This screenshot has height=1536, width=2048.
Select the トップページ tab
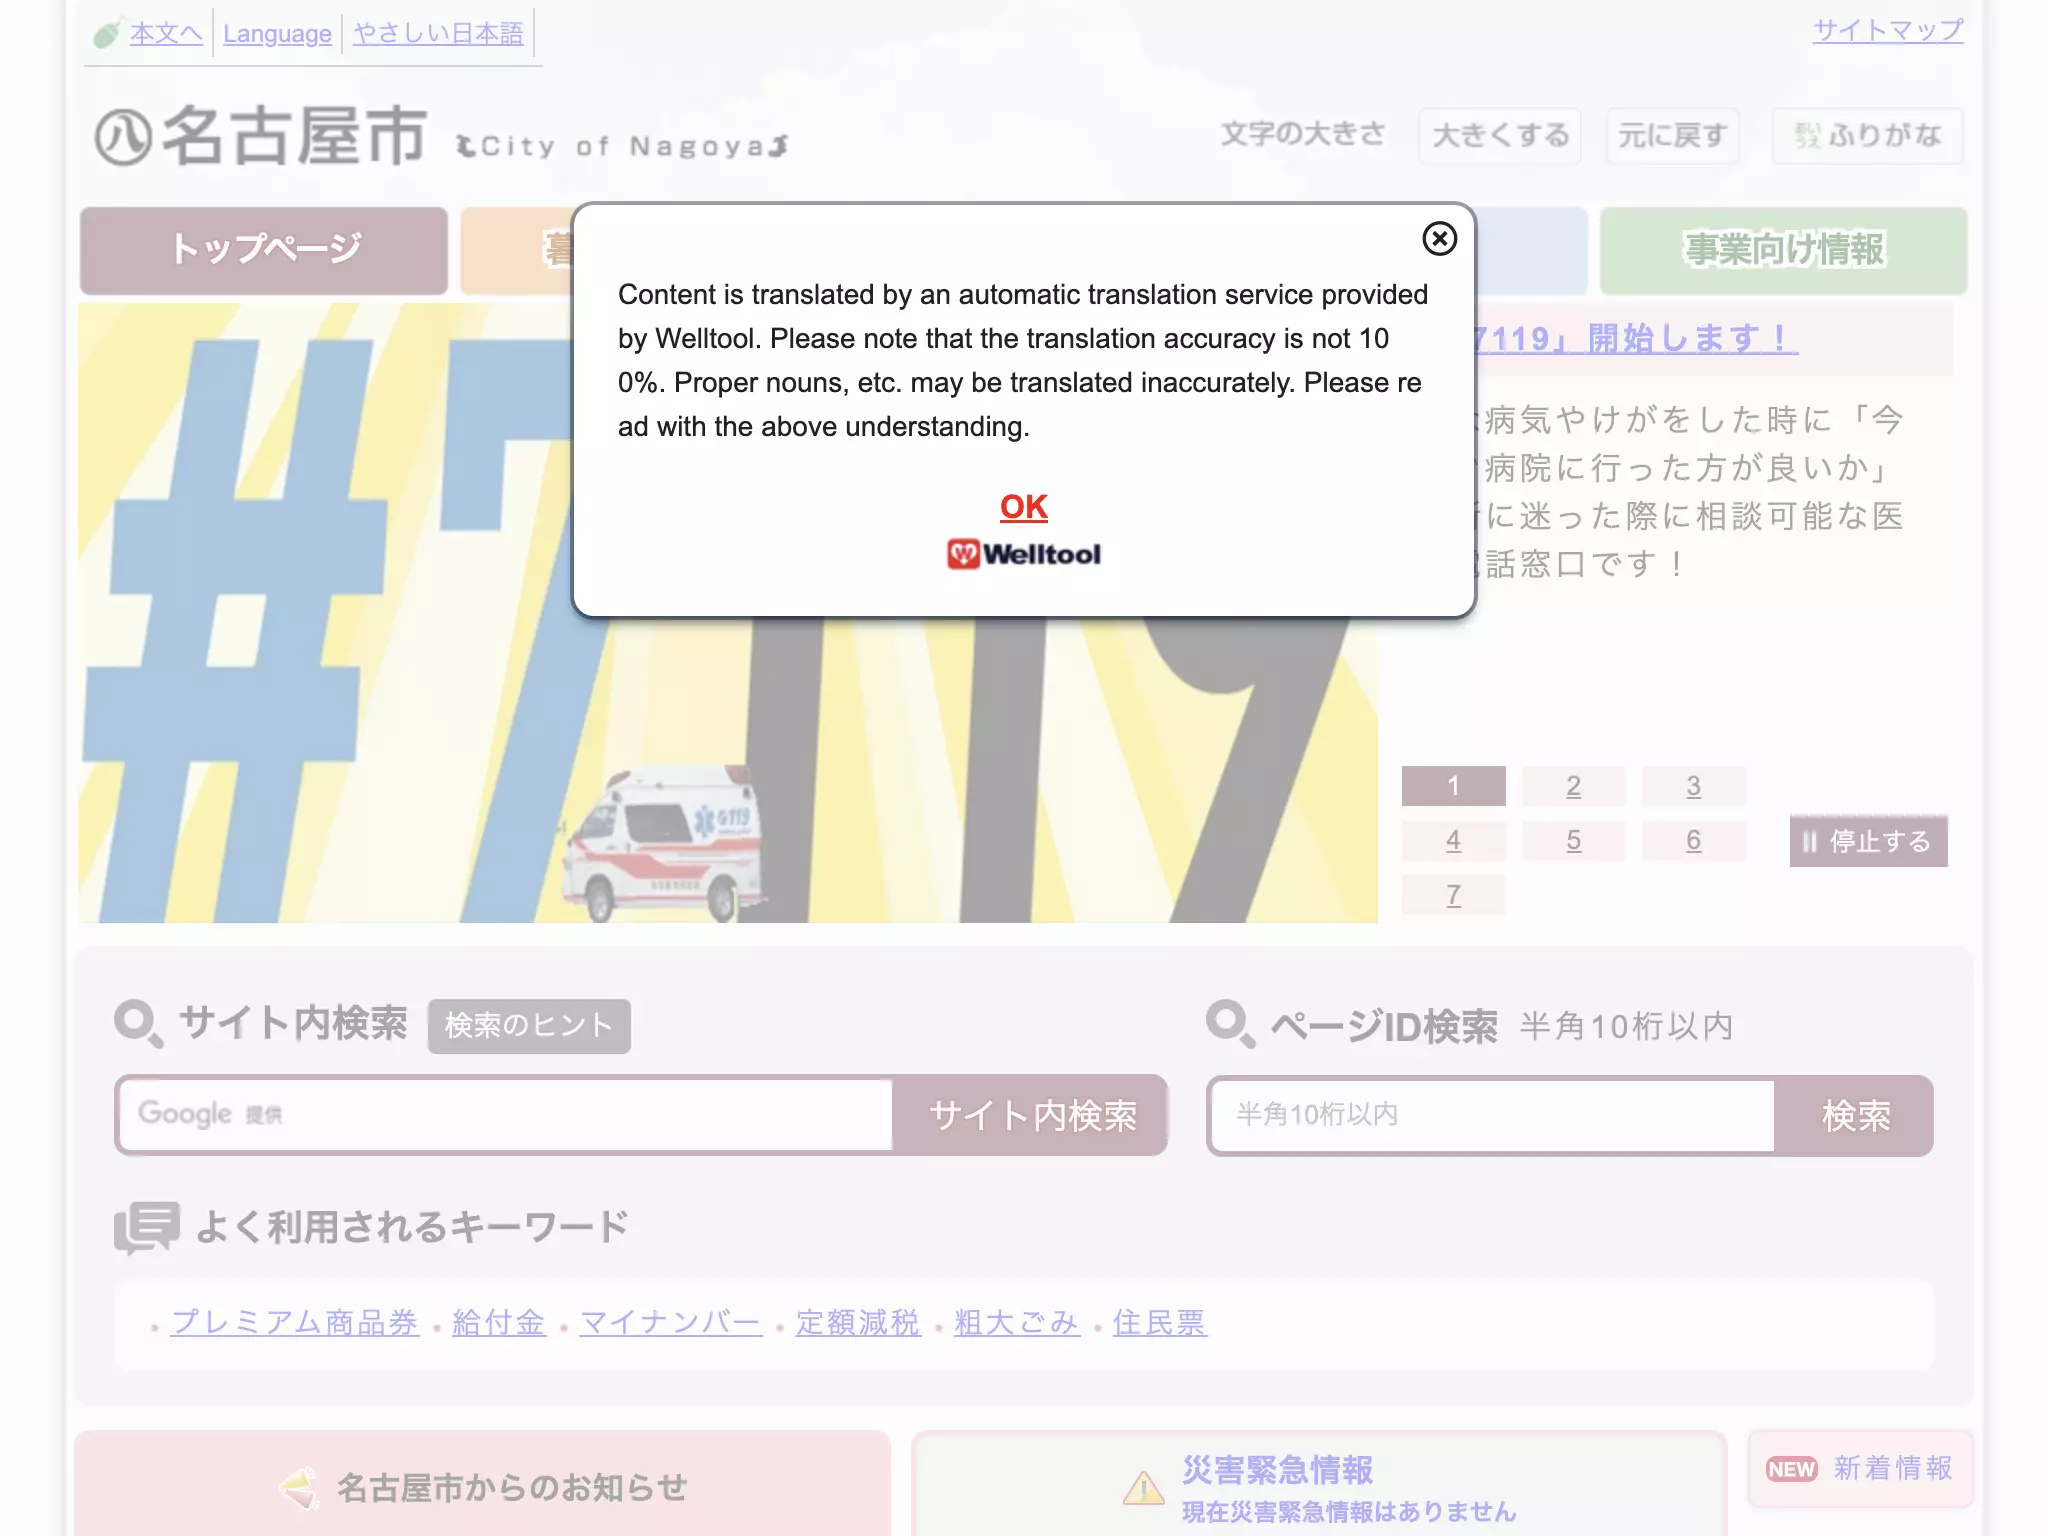point(264,250)
